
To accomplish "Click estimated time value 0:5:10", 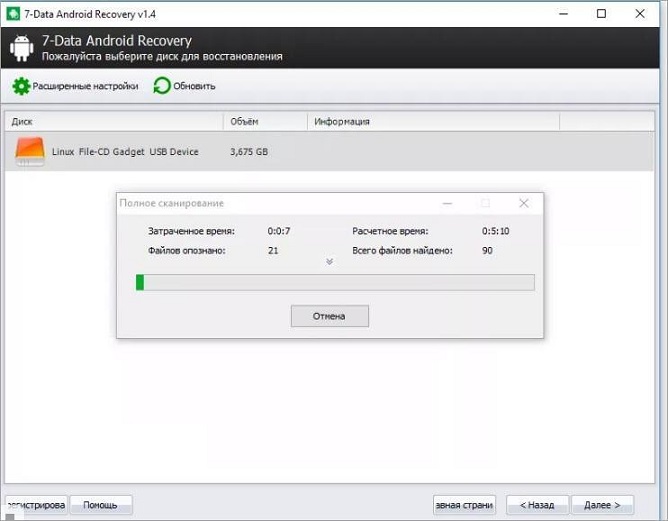I will coord(495,231).
